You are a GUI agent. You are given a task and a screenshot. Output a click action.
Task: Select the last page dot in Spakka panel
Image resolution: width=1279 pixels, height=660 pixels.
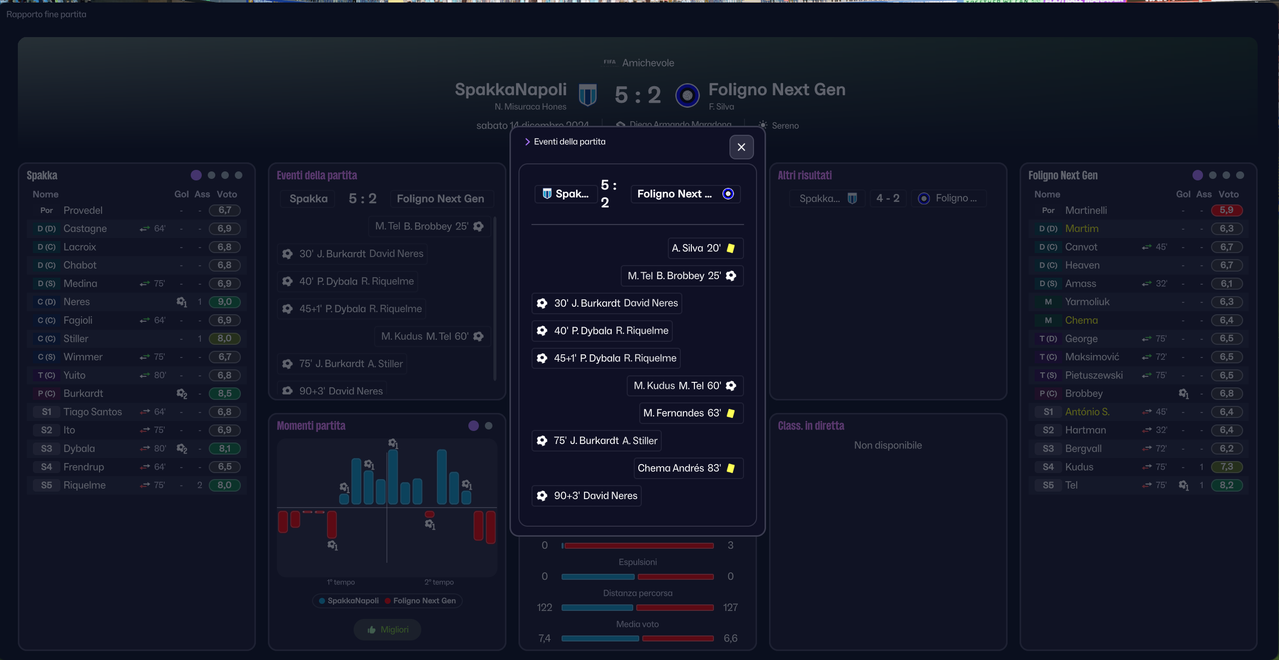click(238, 175)
